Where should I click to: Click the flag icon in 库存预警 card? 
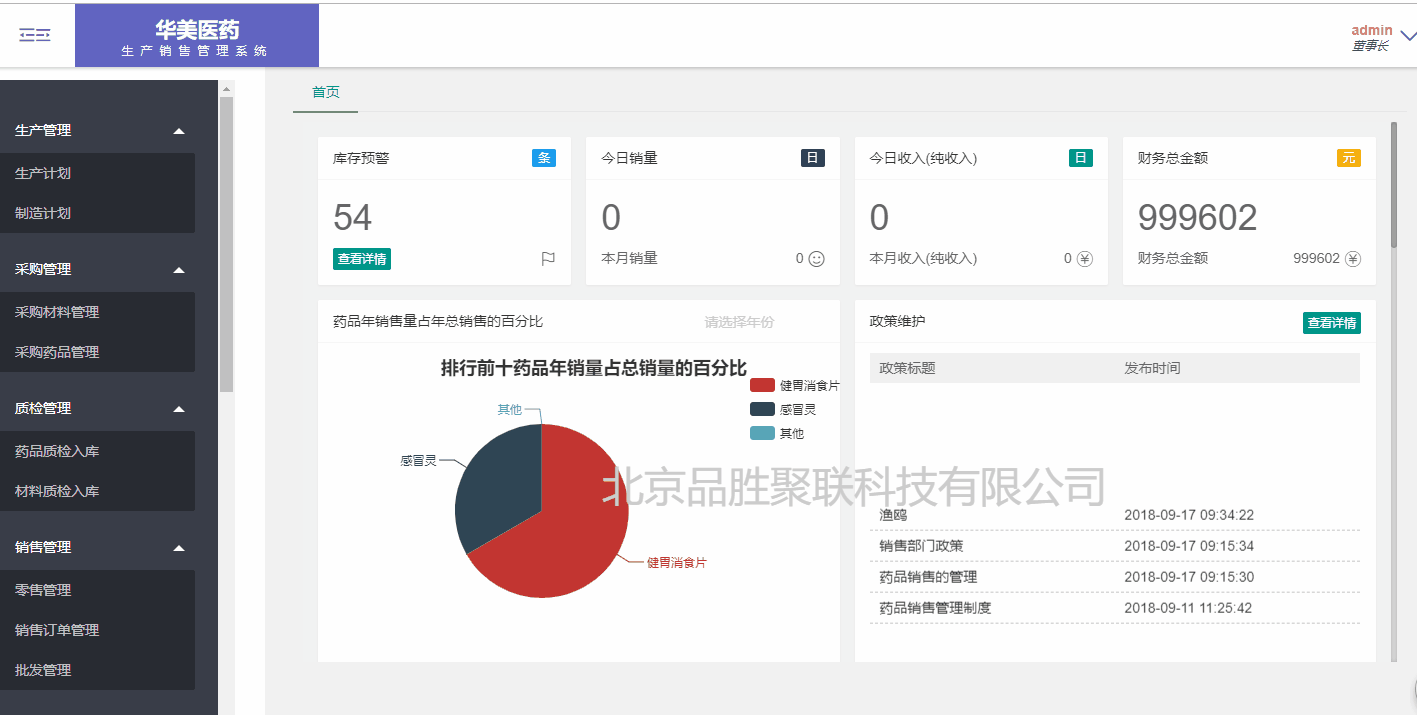[548, 259]
